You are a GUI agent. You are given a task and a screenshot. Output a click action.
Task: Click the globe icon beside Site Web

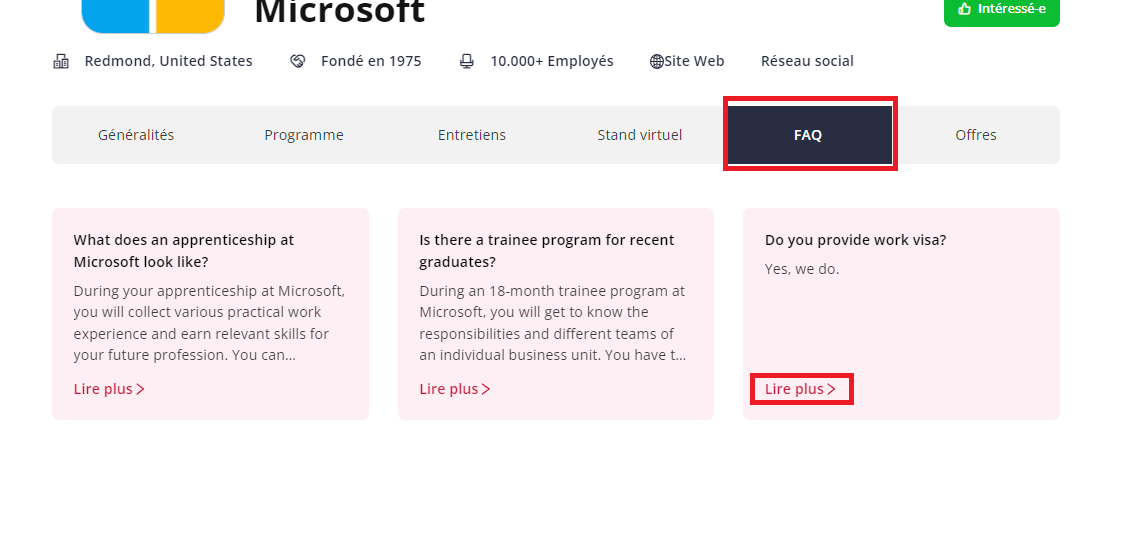656,61
